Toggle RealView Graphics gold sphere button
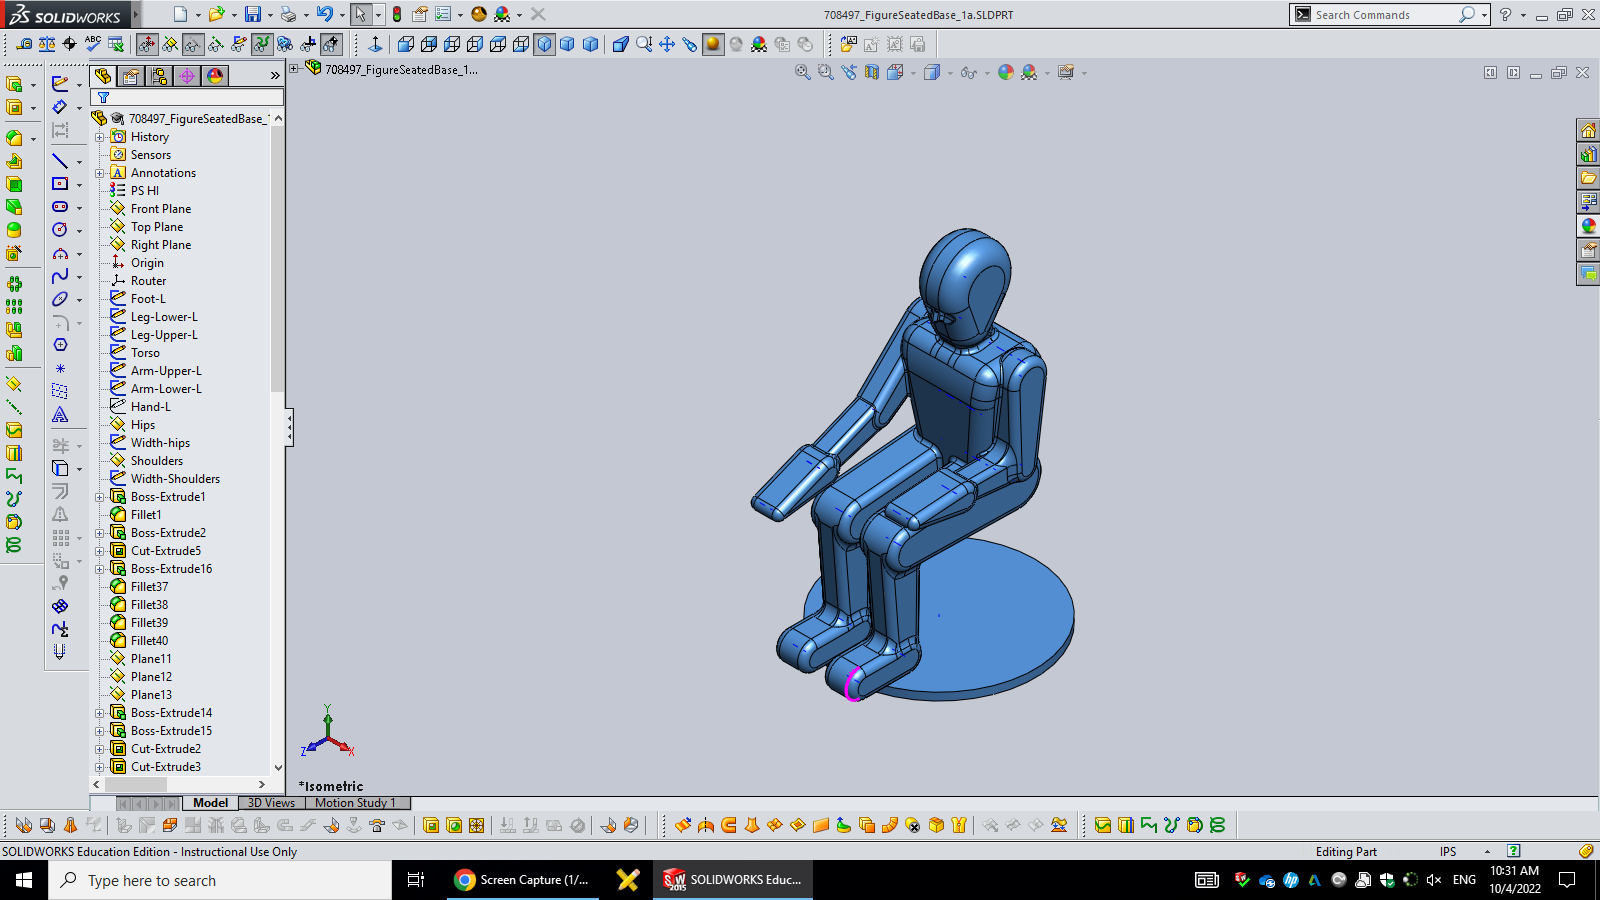The height and width of the screenshot is (900, 1600). click(x=713, y=44)
